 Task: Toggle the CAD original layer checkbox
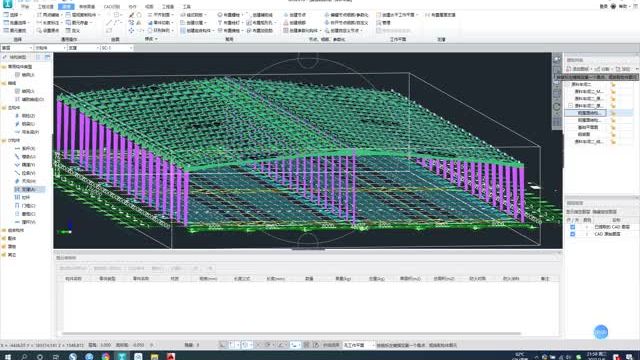tap(572, 234)
